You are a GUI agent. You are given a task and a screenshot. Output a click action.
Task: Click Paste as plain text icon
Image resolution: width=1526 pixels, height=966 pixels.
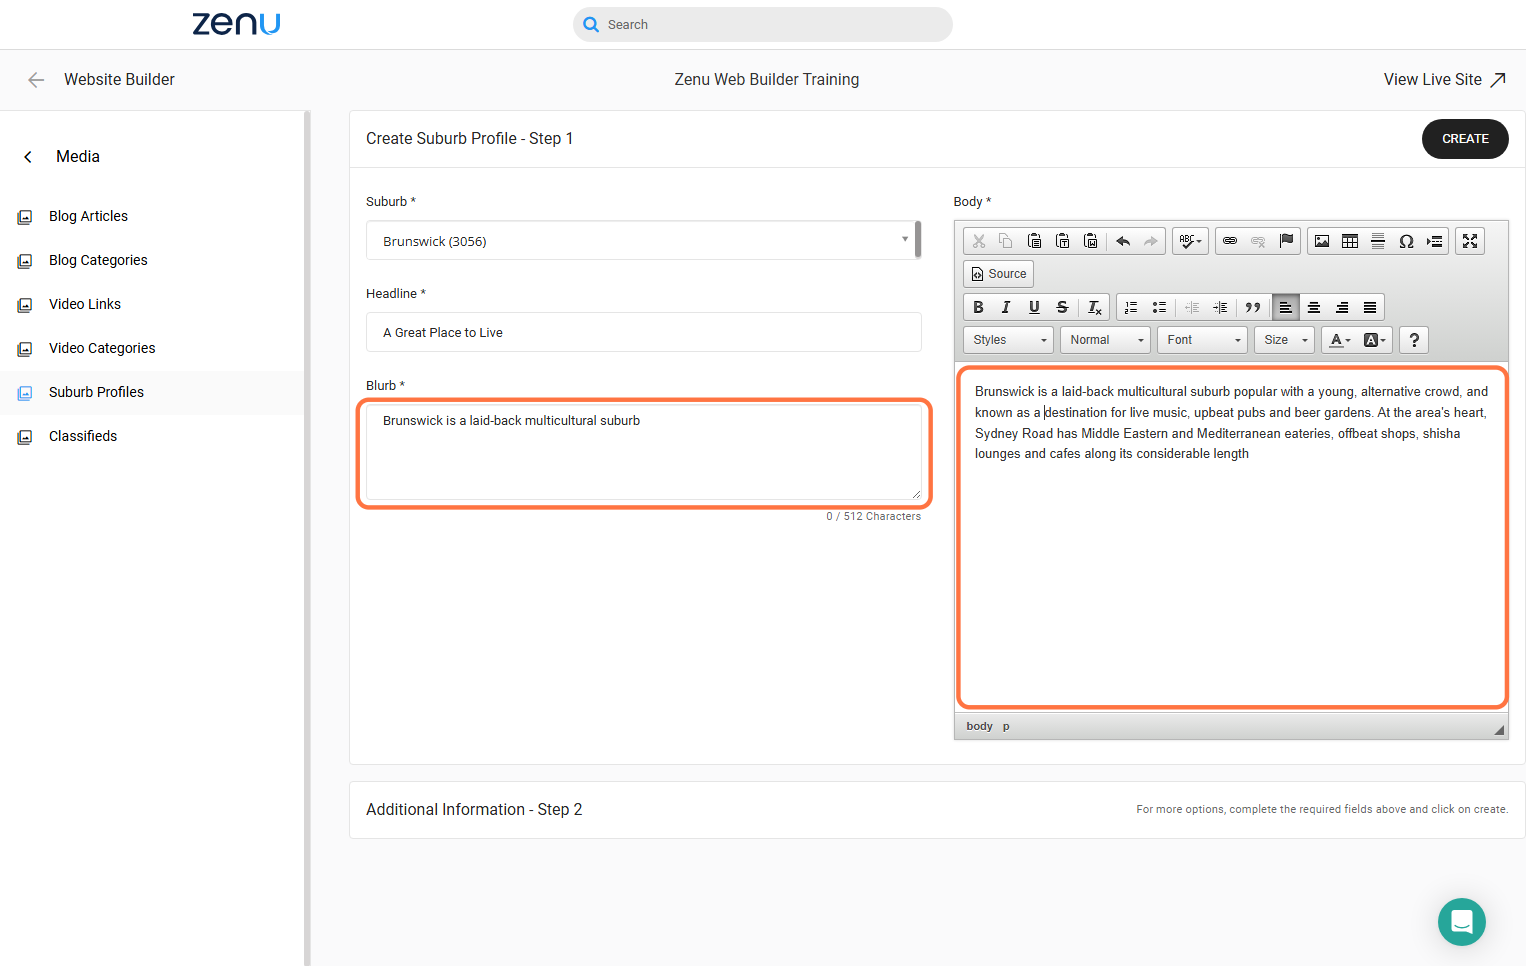1063,241
